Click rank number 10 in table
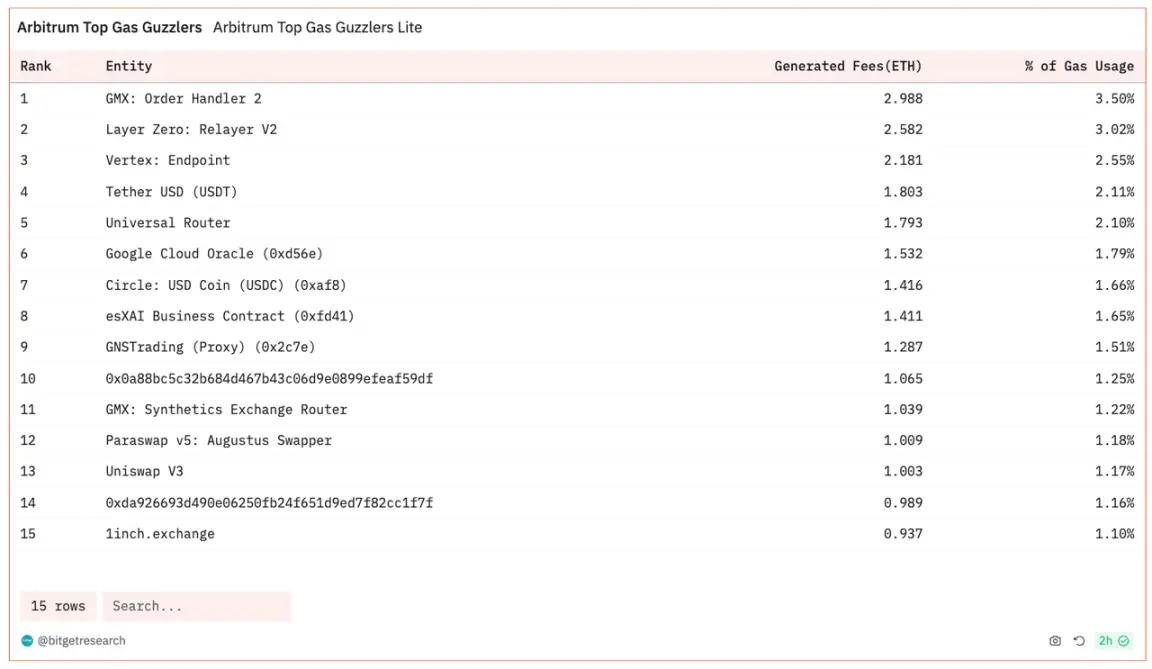 click(x=28, y=378)
